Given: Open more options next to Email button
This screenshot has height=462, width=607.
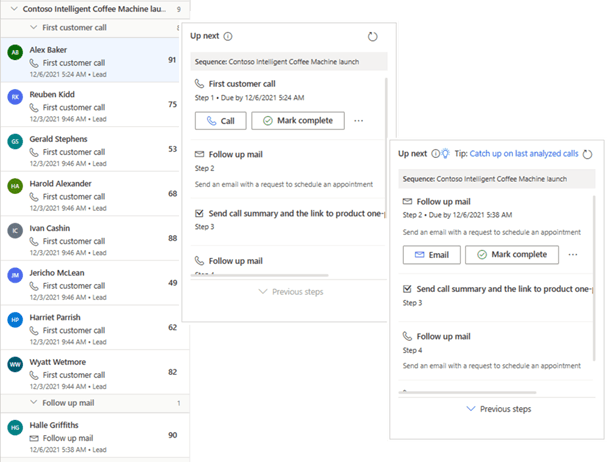Looking at the screenshot, I should coord(573,255).
